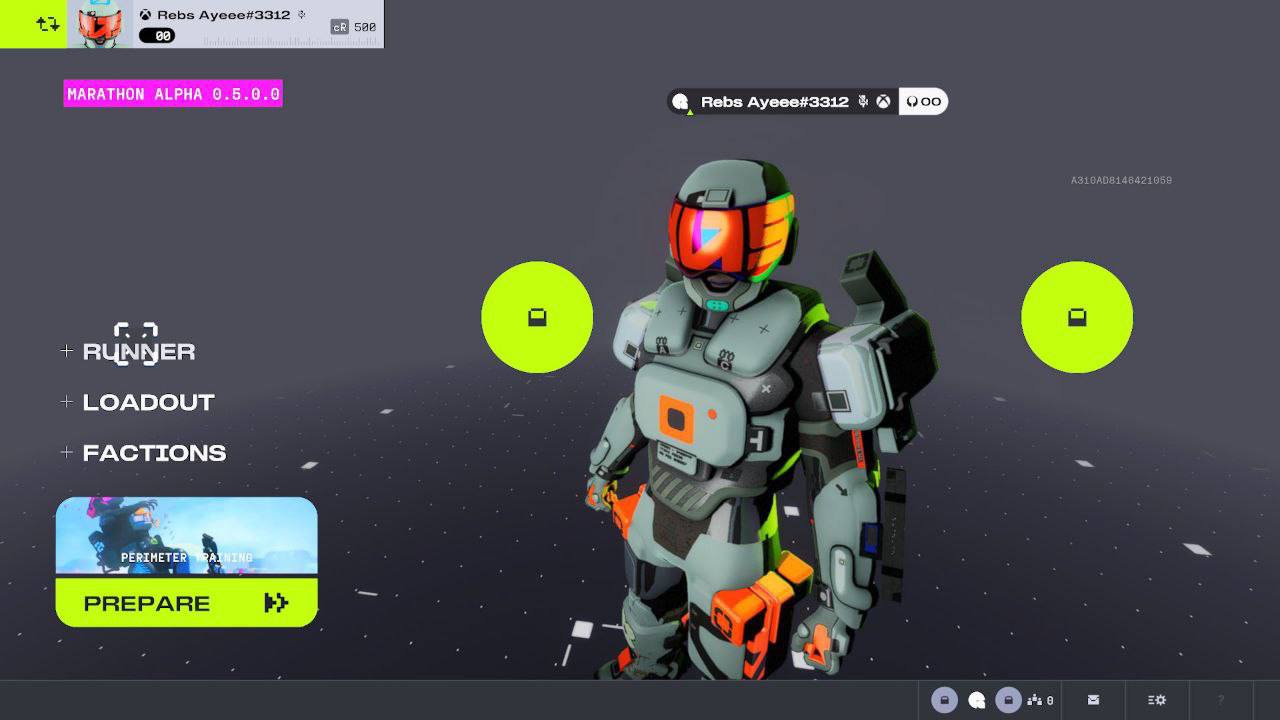Click the cR credits icon
Screen dimensions: 1280x720
pyautogui.click(x=340, y=27)
